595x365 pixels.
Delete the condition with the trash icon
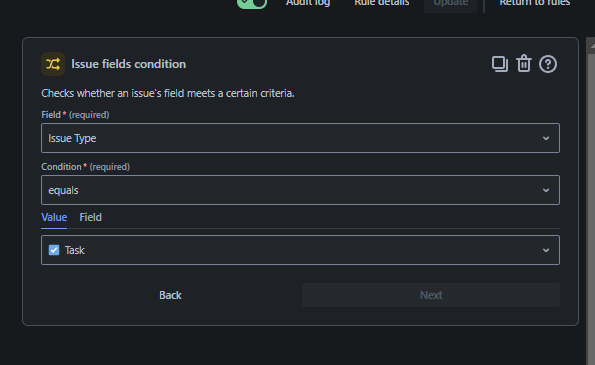pyautogui.click(x=524, y=64)
